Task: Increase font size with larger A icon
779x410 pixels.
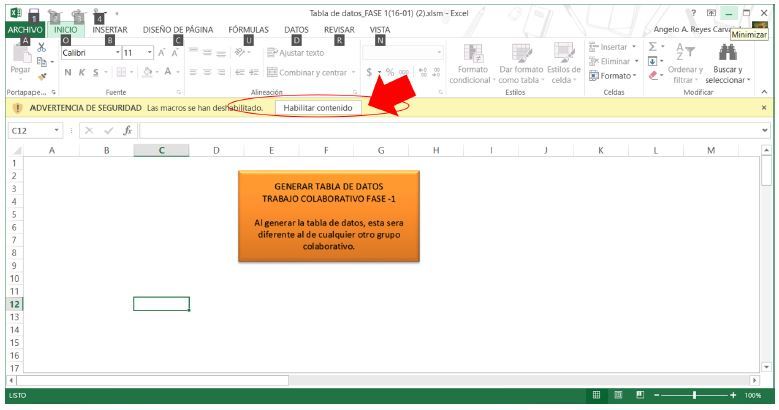Action: point(161,53)
